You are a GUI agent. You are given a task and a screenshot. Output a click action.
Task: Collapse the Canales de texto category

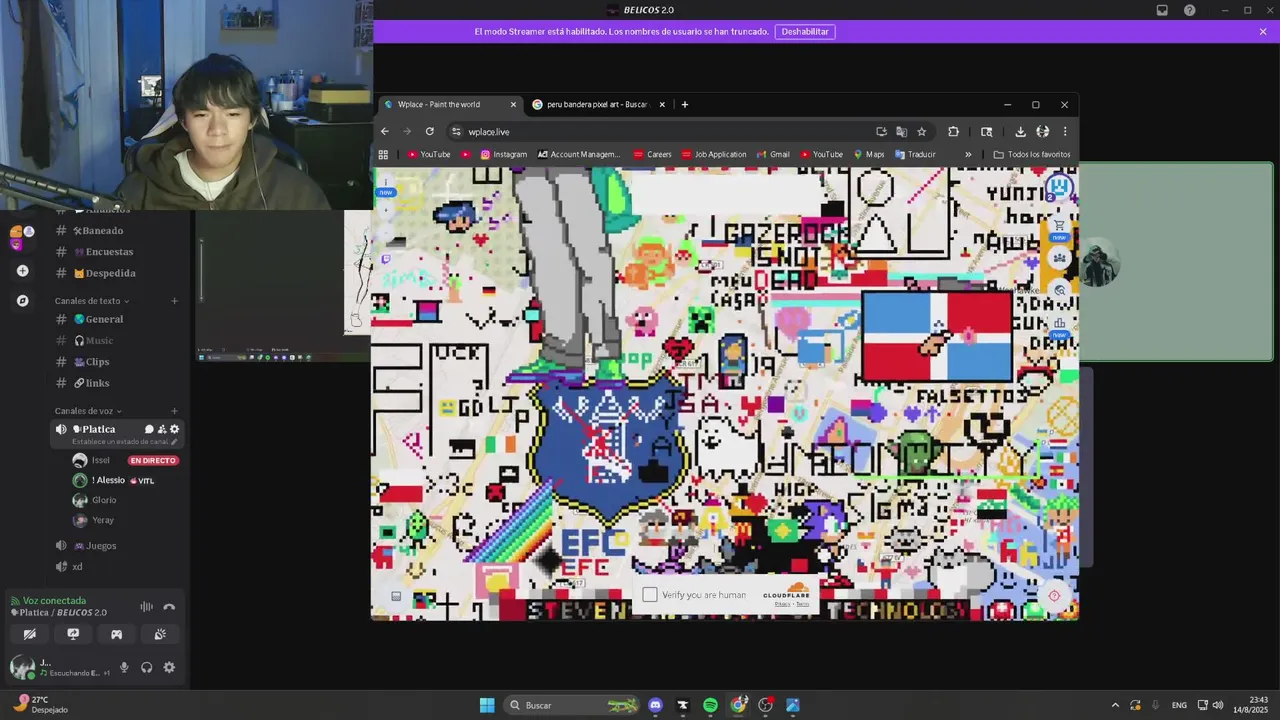(91, 300)
